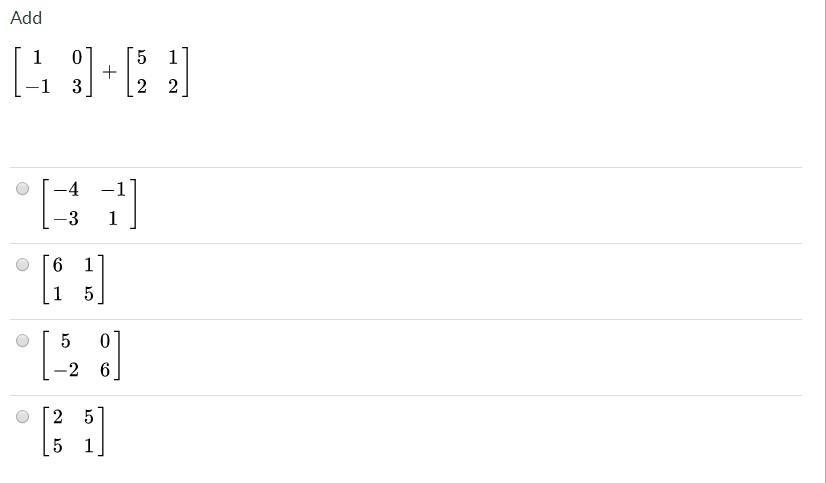Click the first question matrix with 1 0 −1 3
Screen dimensions: 826x483
point(53,72)
